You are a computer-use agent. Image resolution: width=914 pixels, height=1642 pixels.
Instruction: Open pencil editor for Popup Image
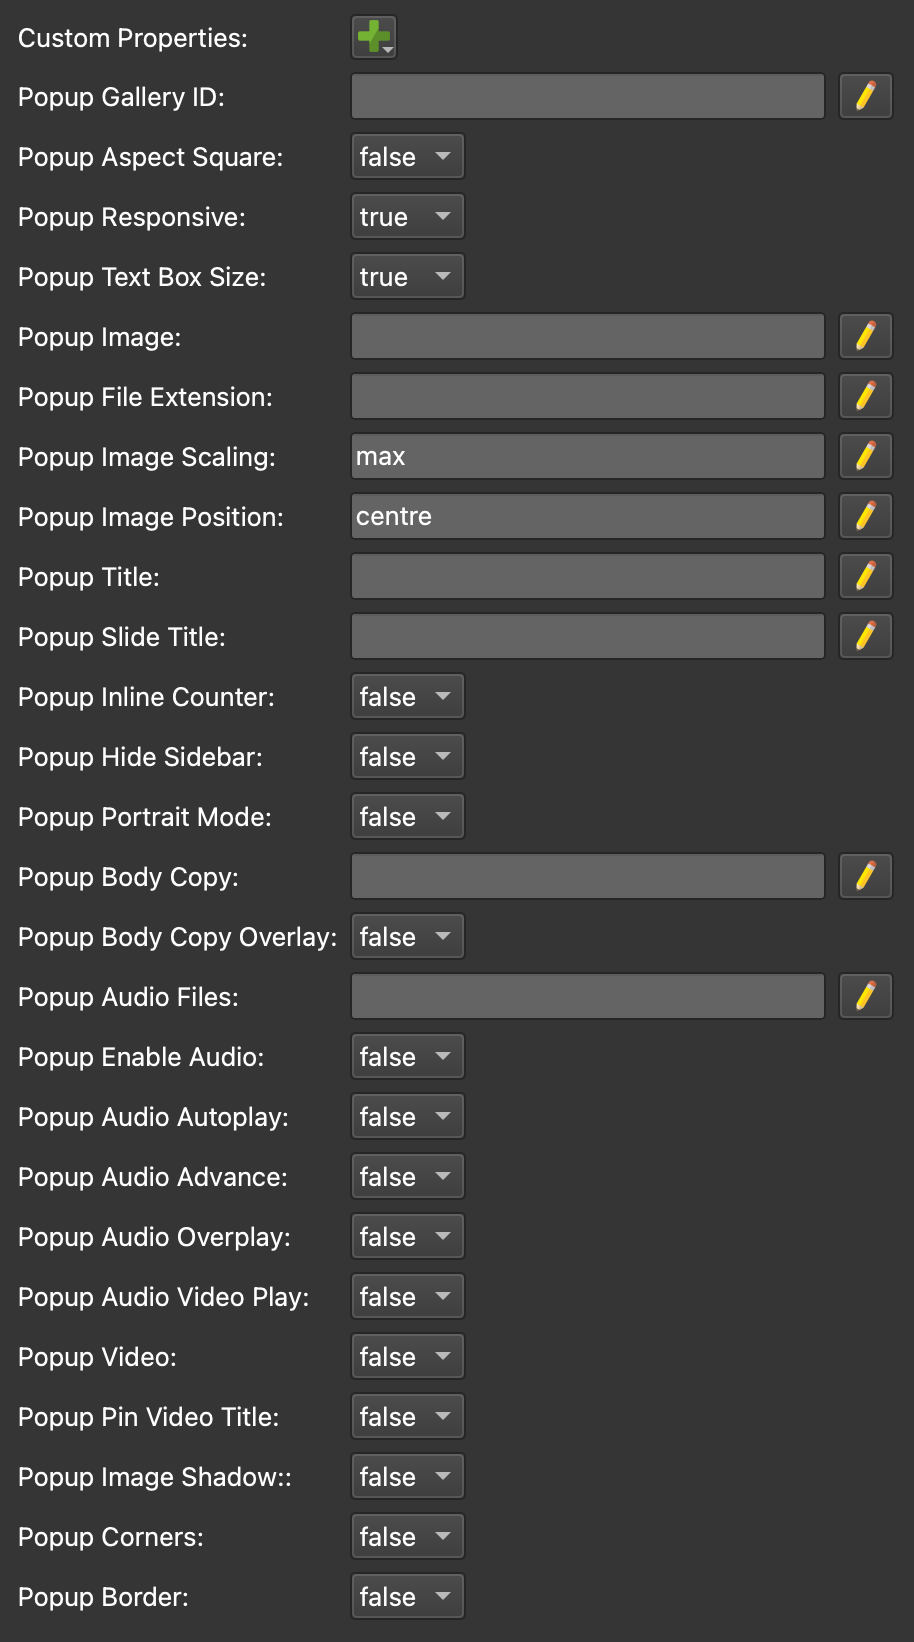tap(866, 337)
